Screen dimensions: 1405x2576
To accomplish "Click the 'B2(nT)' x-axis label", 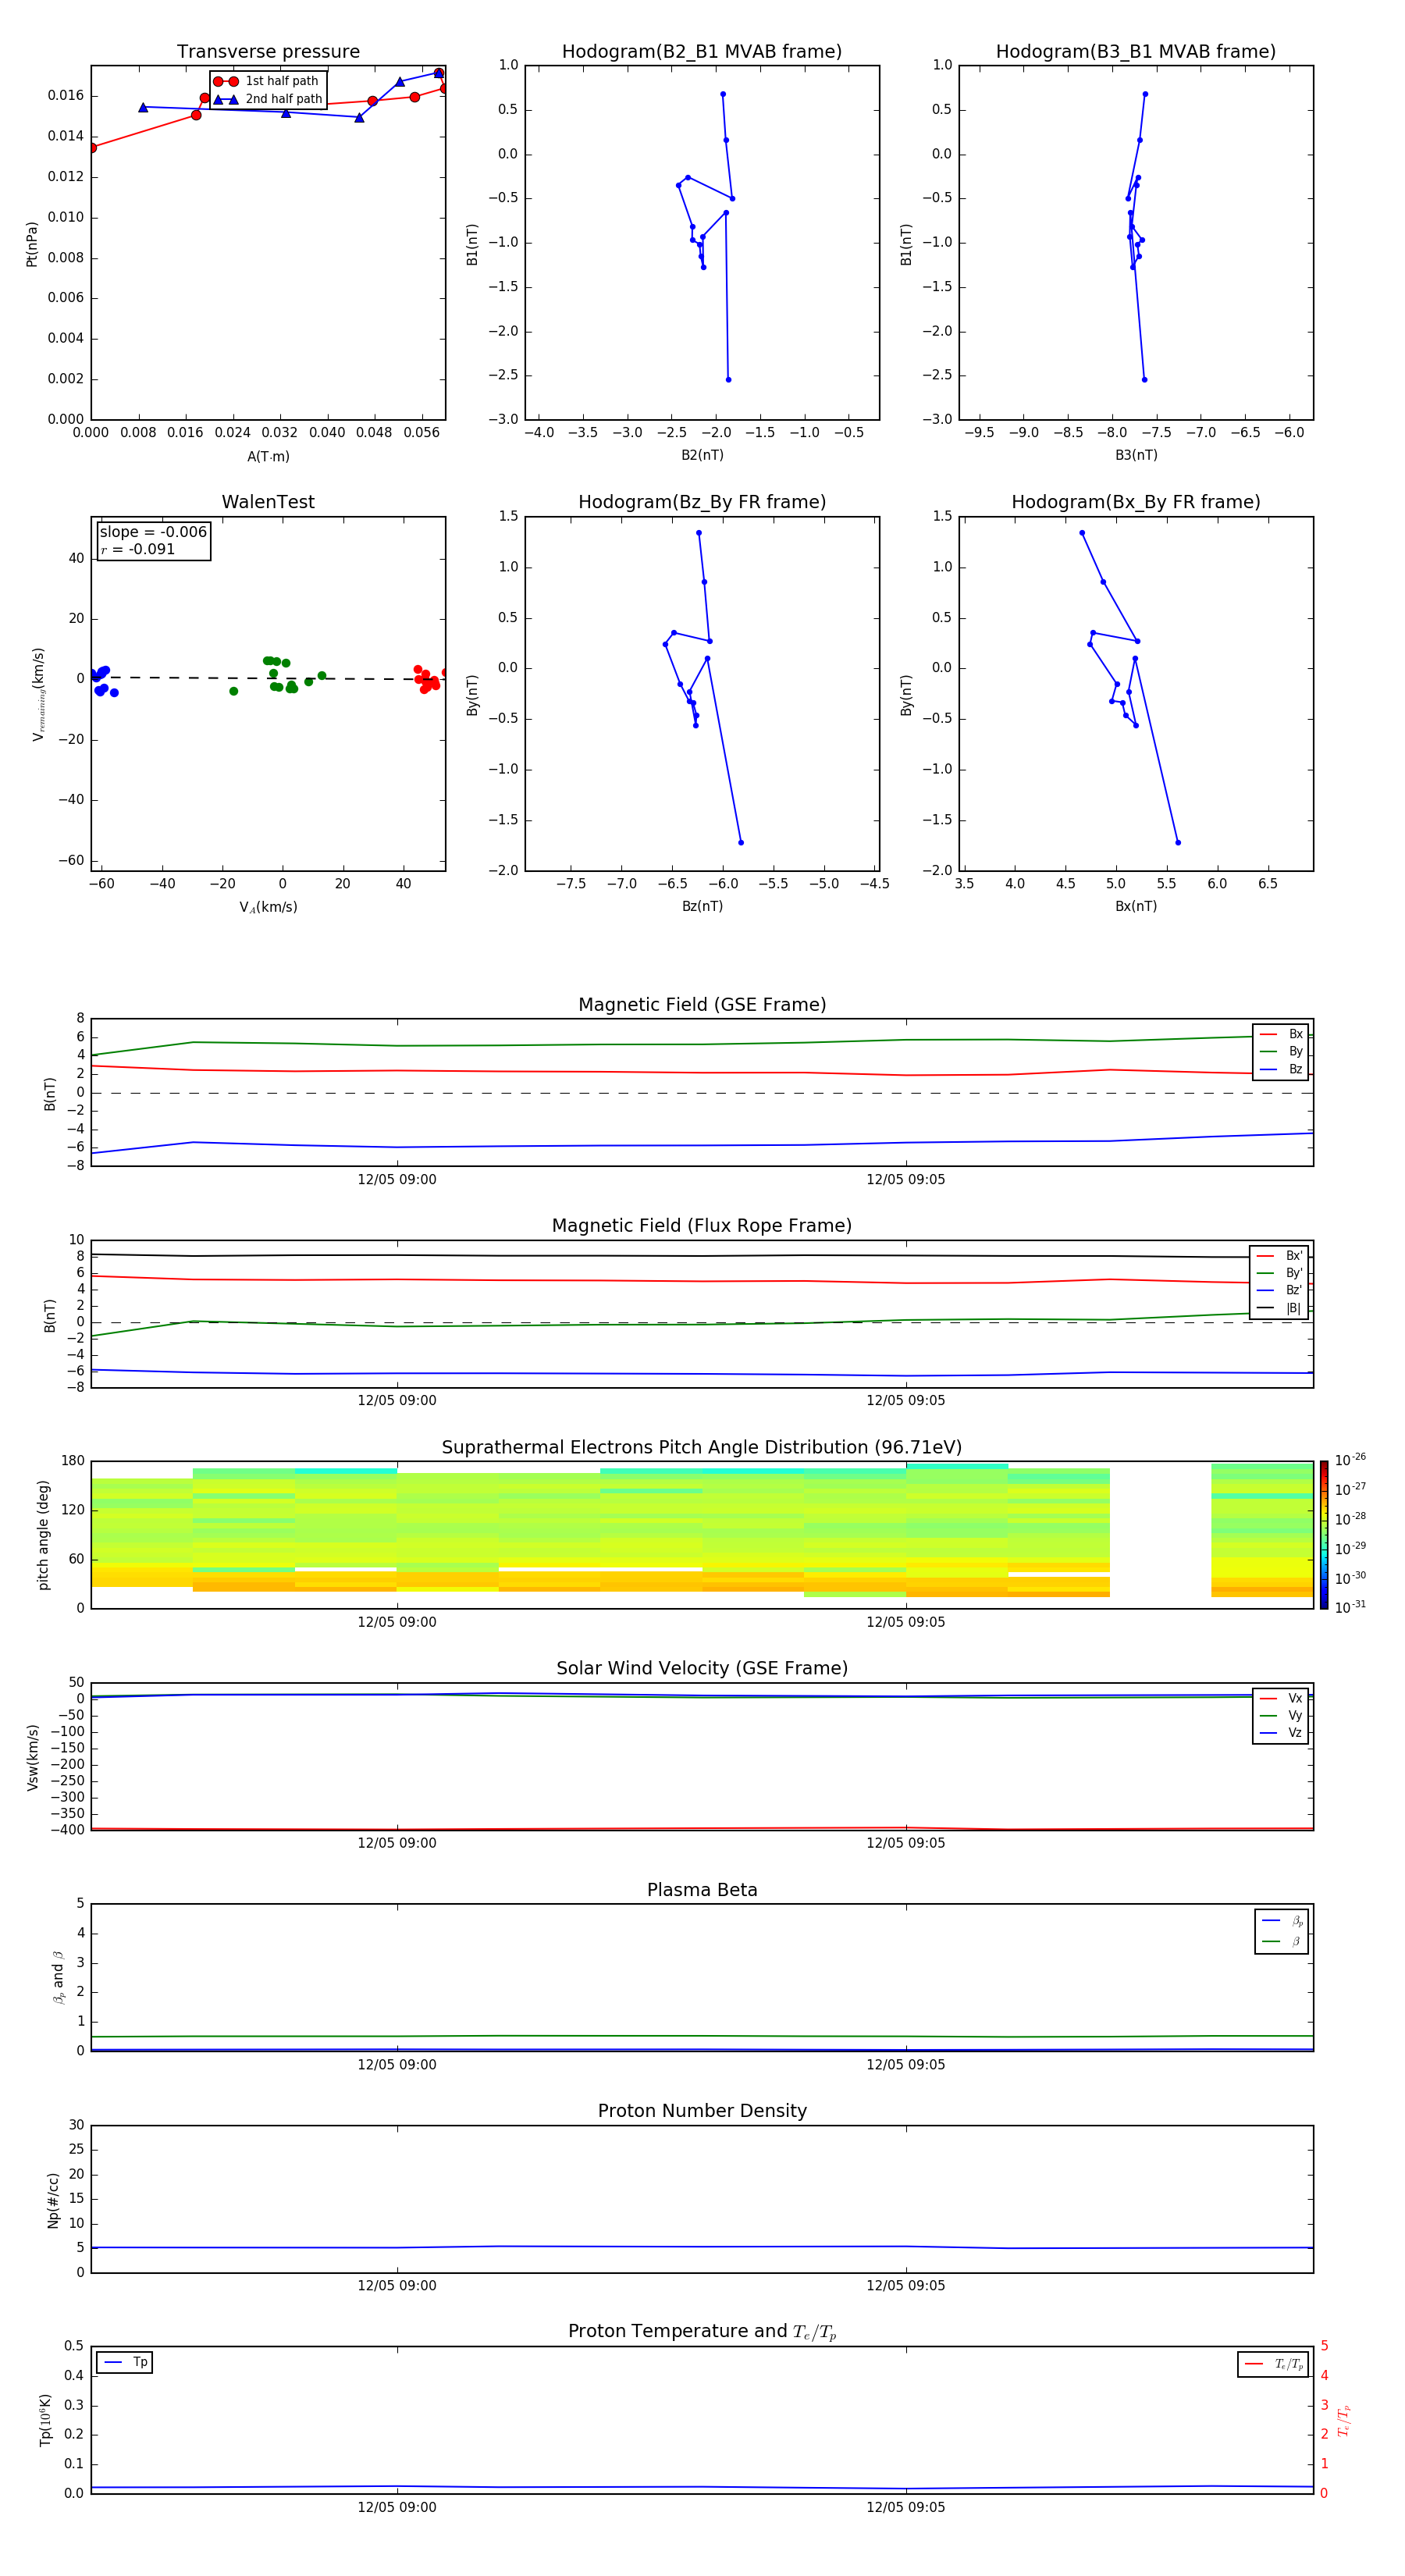I will [702, 455].
